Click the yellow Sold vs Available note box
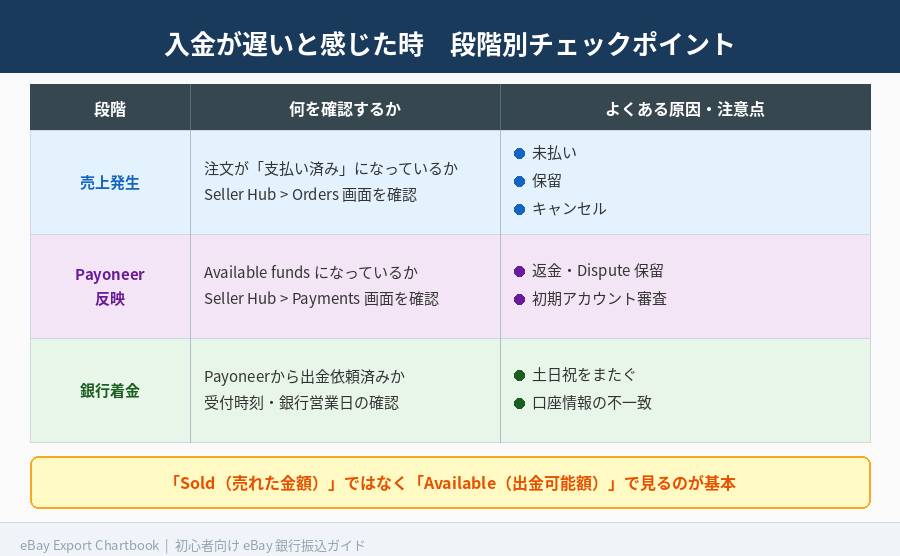 click(x=450, y=483)
